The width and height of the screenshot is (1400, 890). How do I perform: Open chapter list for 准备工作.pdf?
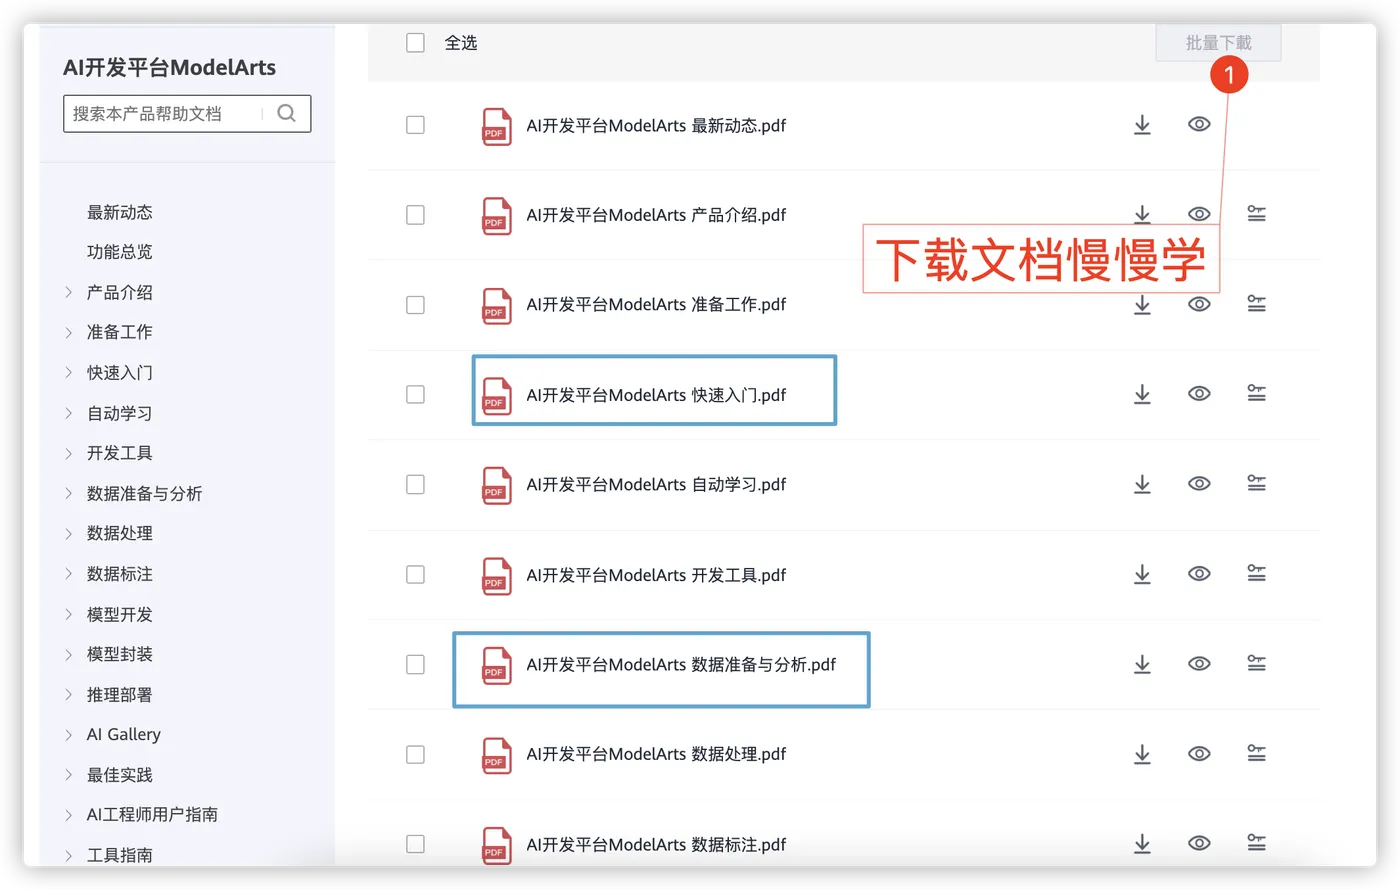point(1256,304)
